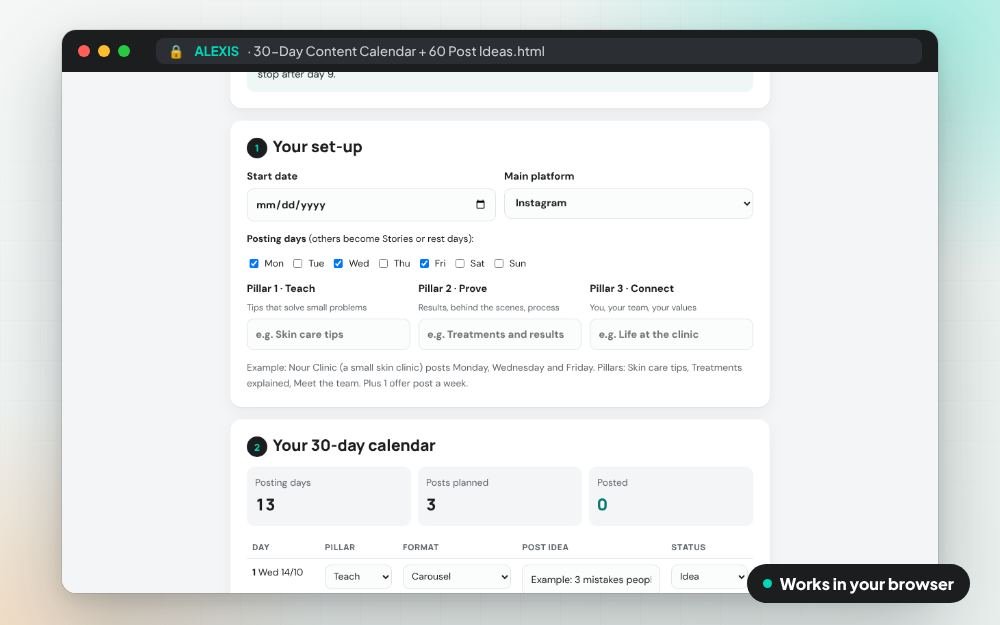Check the Sat posting day checkbox
Image resolution: width=1000 pixels, height=625 pixels.
(x=460, y=263)
